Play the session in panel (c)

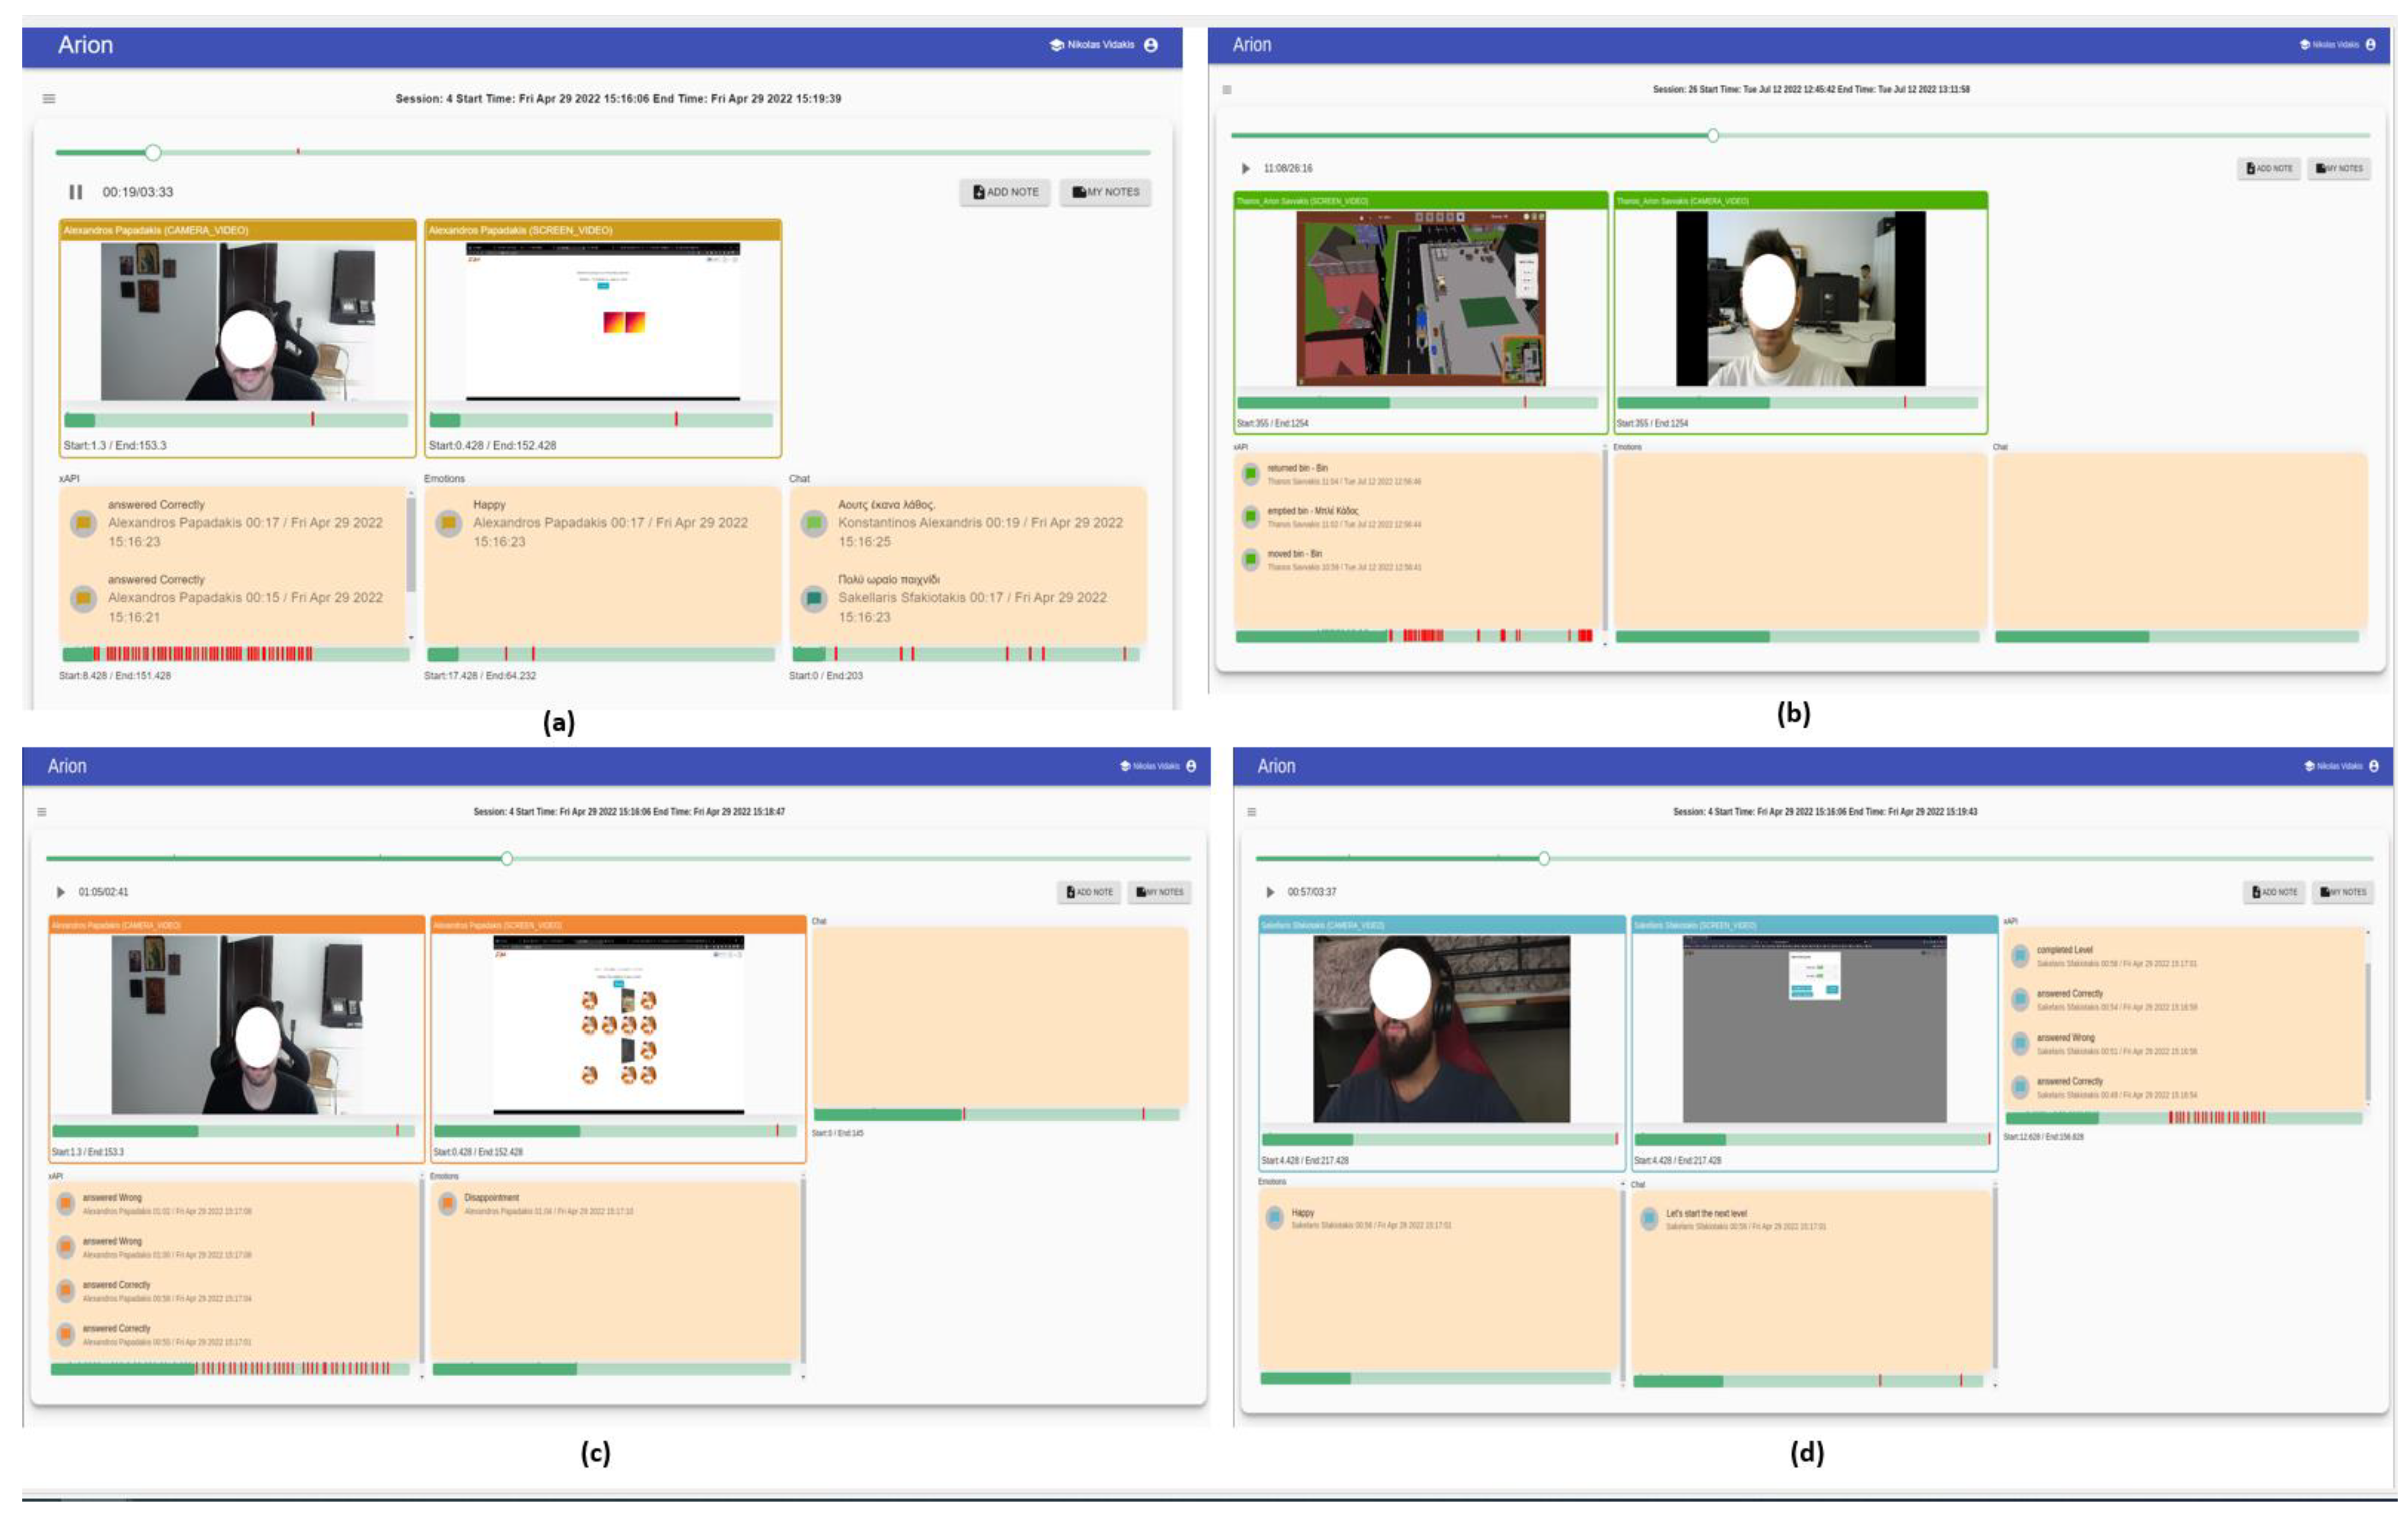click(60, 892)
